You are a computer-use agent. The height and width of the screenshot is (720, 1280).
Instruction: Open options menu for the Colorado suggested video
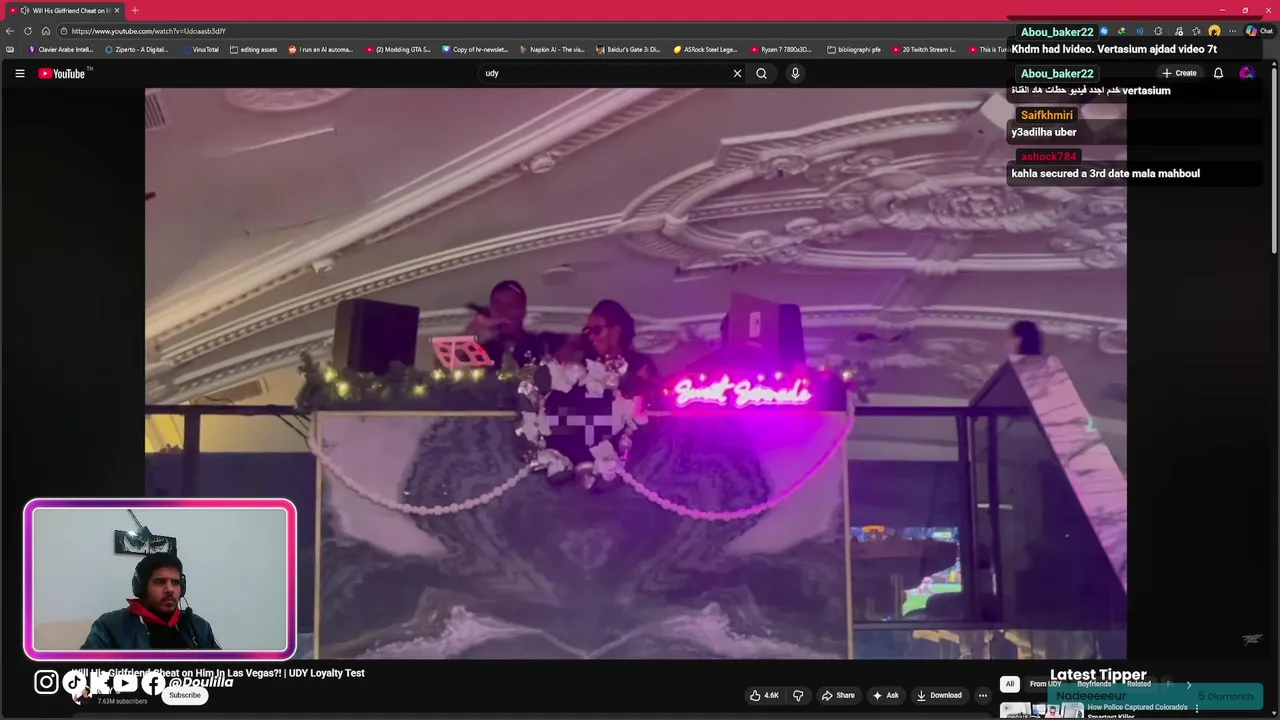pyautogui.click(x=1197, y=709)
